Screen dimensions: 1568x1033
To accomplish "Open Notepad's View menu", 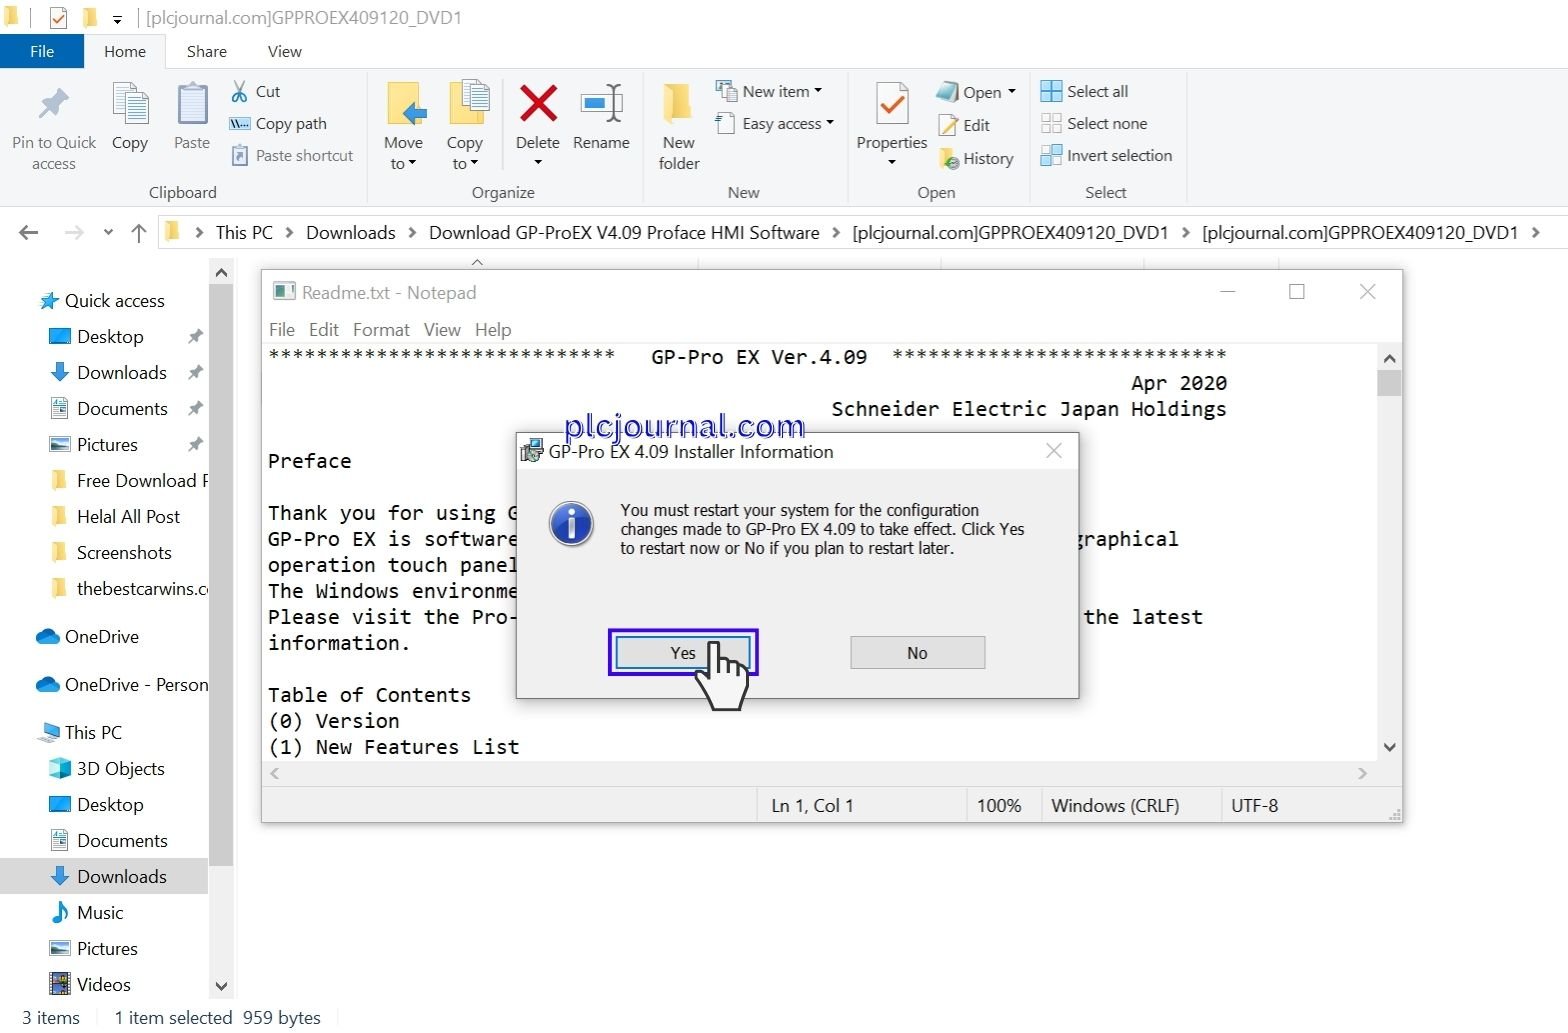I will coord(442,330).
